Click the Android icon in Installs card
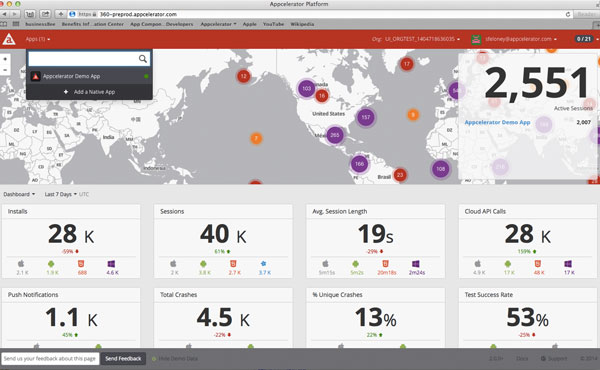This screenshot has width=600, height=370. (x=51, y=264)
